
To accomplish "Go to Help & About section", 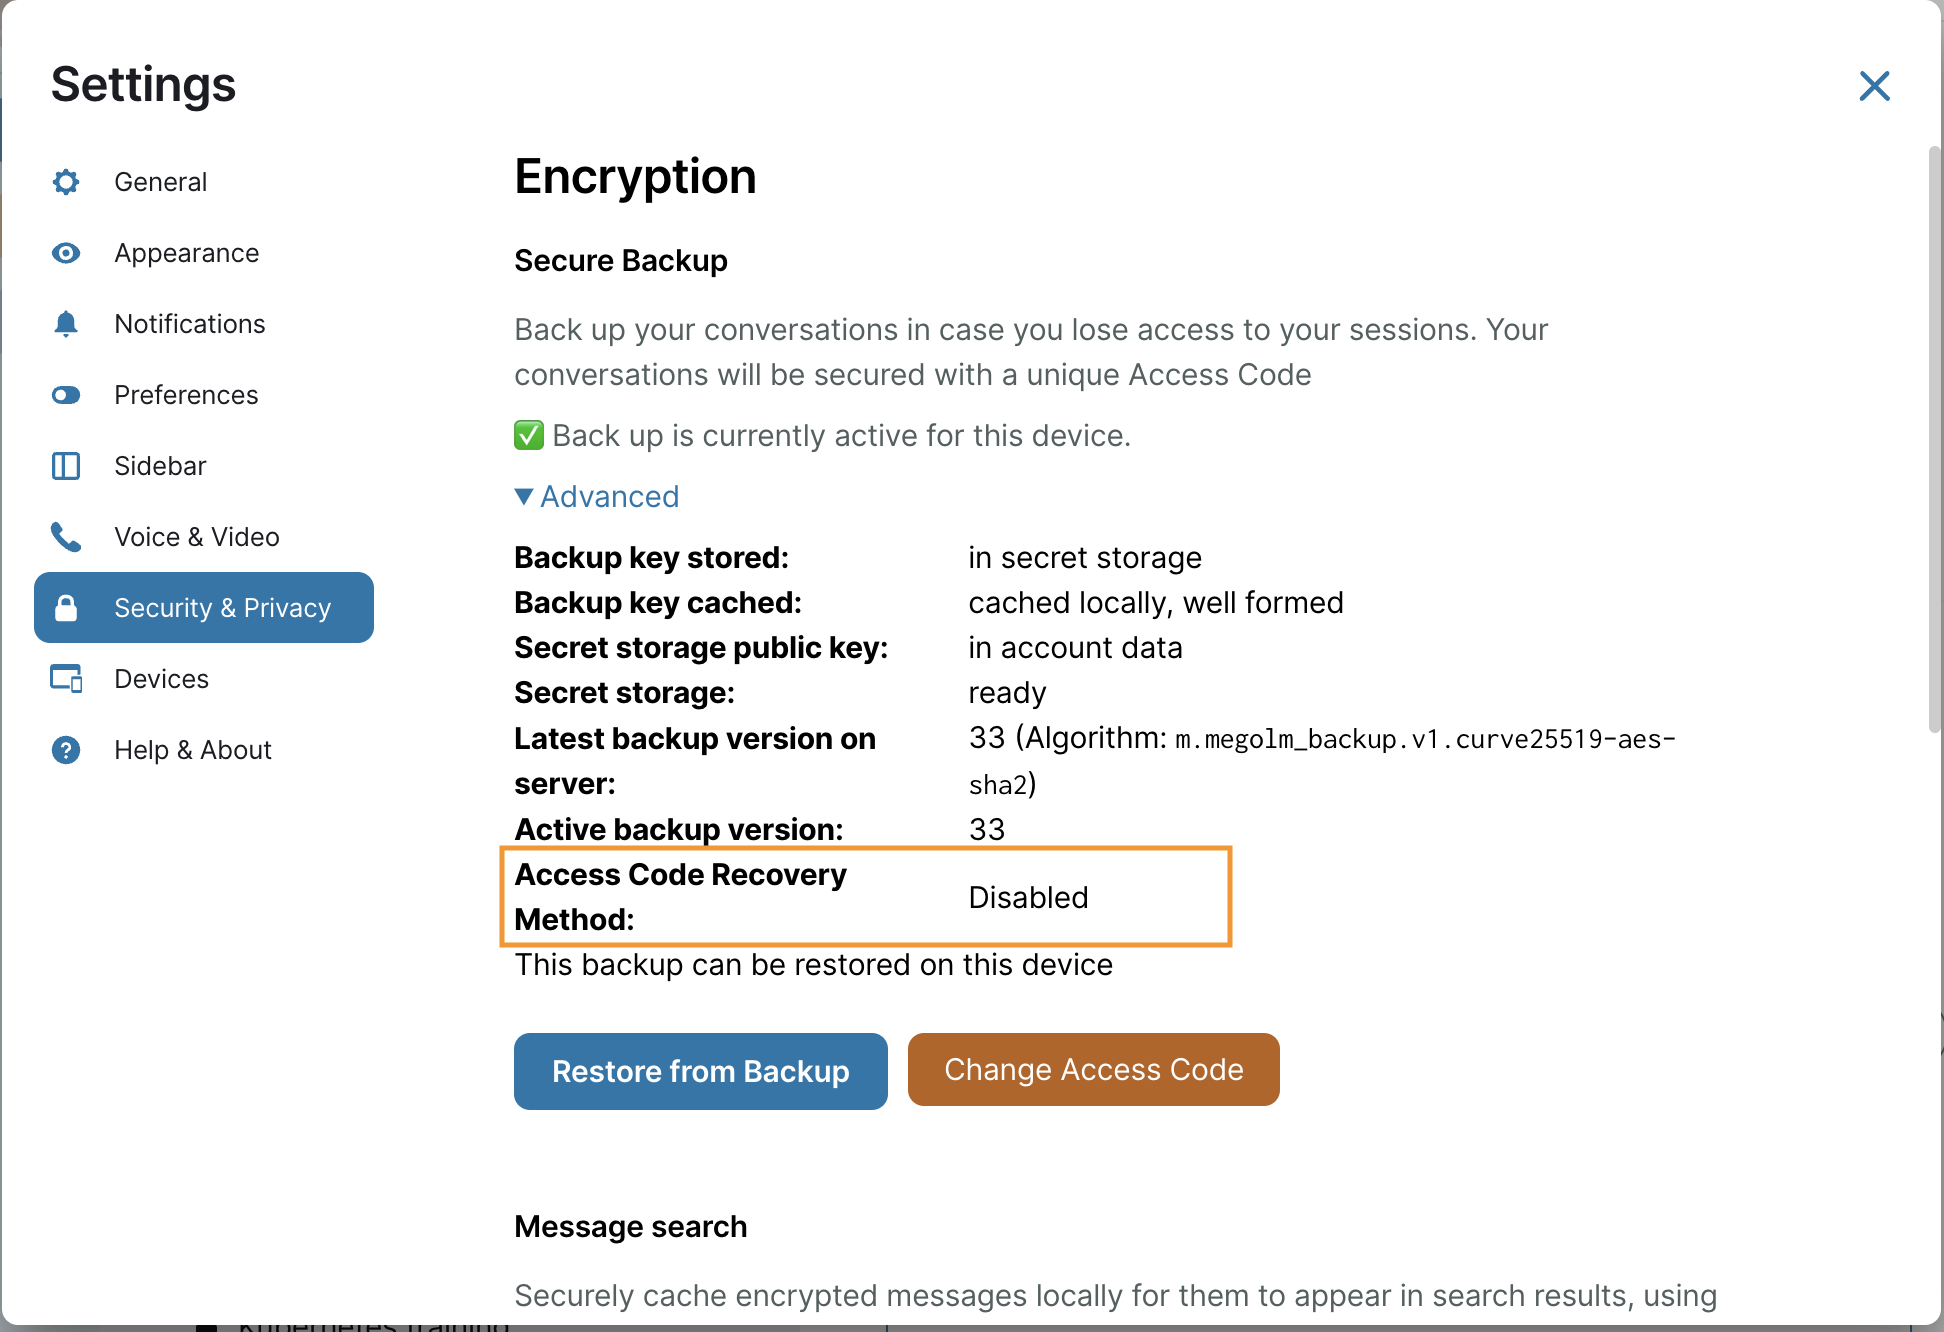I will [192, 750].
